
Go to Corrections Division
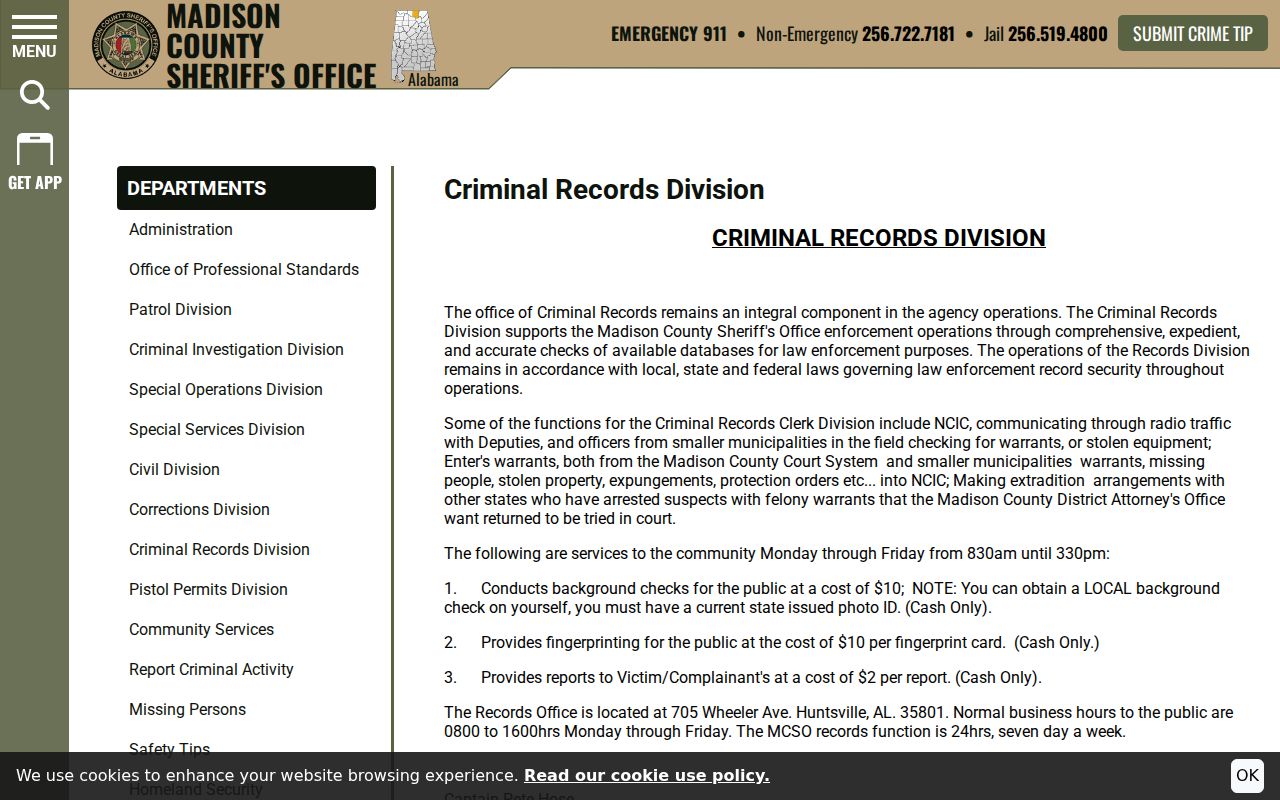tap(199, 509)
